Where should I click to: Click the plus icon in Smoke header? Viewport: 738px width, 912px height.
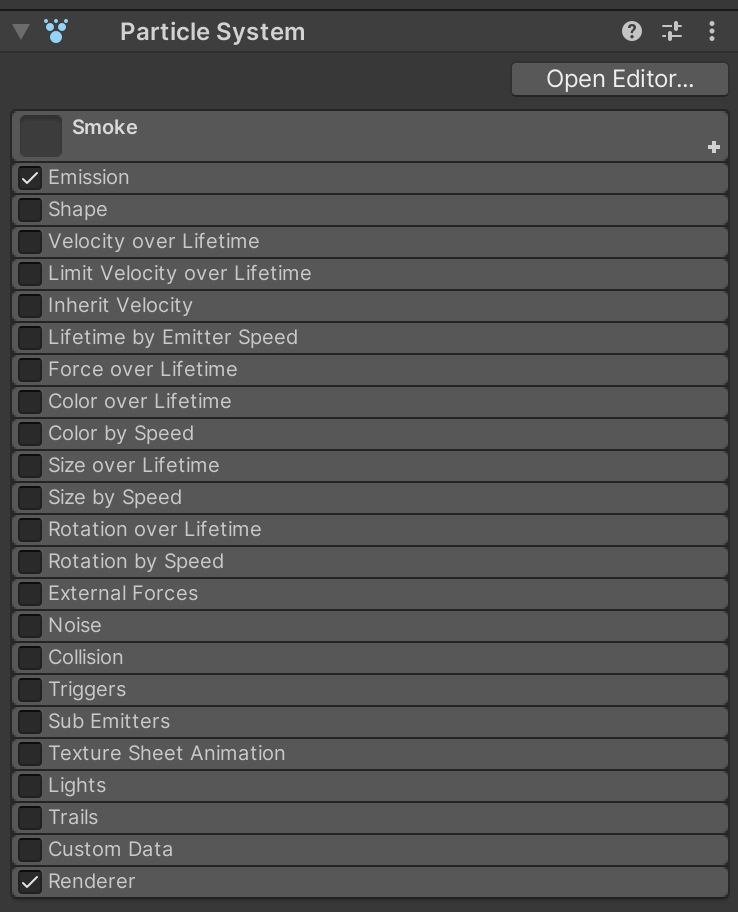[714, 147]
